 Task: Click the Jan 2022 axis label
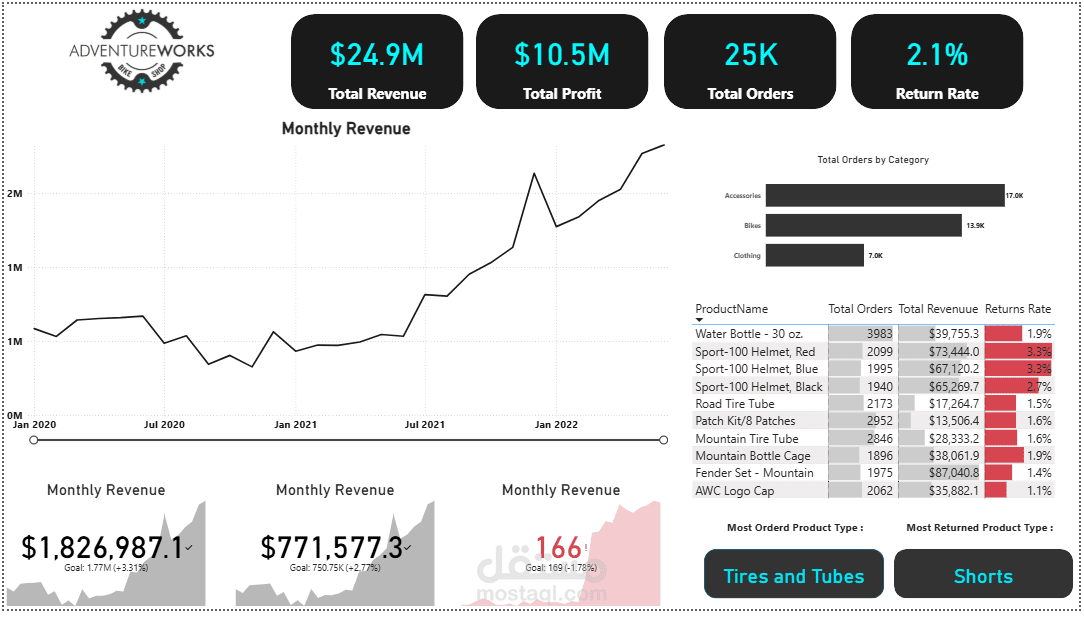click(556, 425)
